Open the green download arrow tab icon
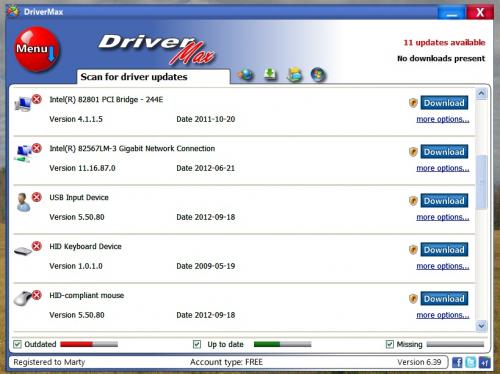The height and width of the screenshot is (374, 500). coord(270,74)
